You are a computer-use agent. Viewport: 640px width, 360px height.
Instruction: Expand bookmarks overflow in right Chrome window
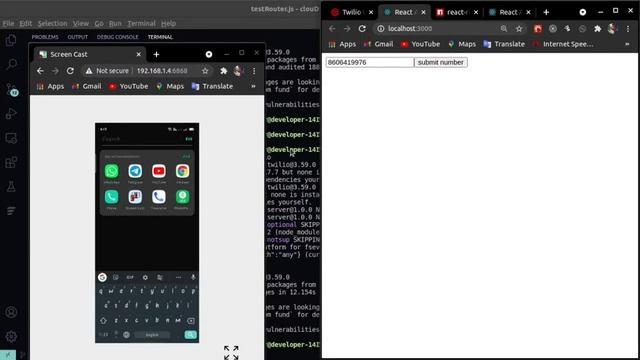pyautogui.click(x=627, y=44)
